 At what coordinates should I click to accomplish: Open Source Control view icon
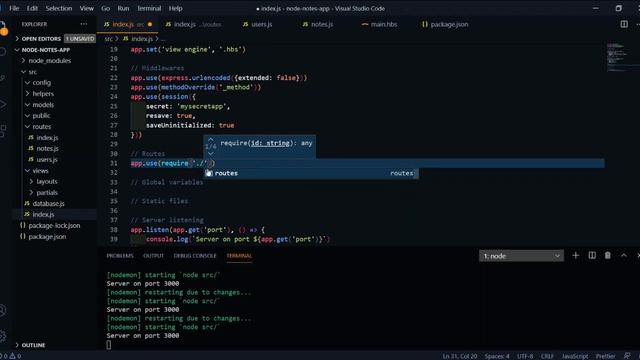click(3, 78)
